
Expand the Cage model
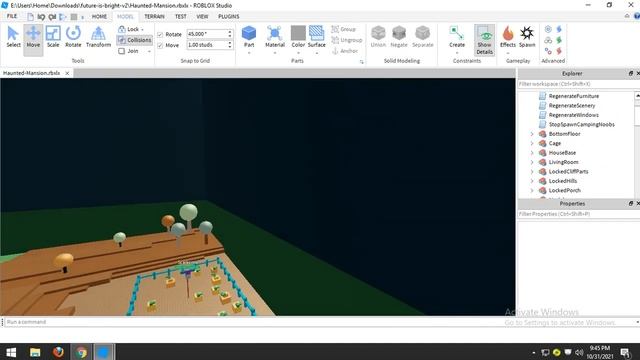532,143
